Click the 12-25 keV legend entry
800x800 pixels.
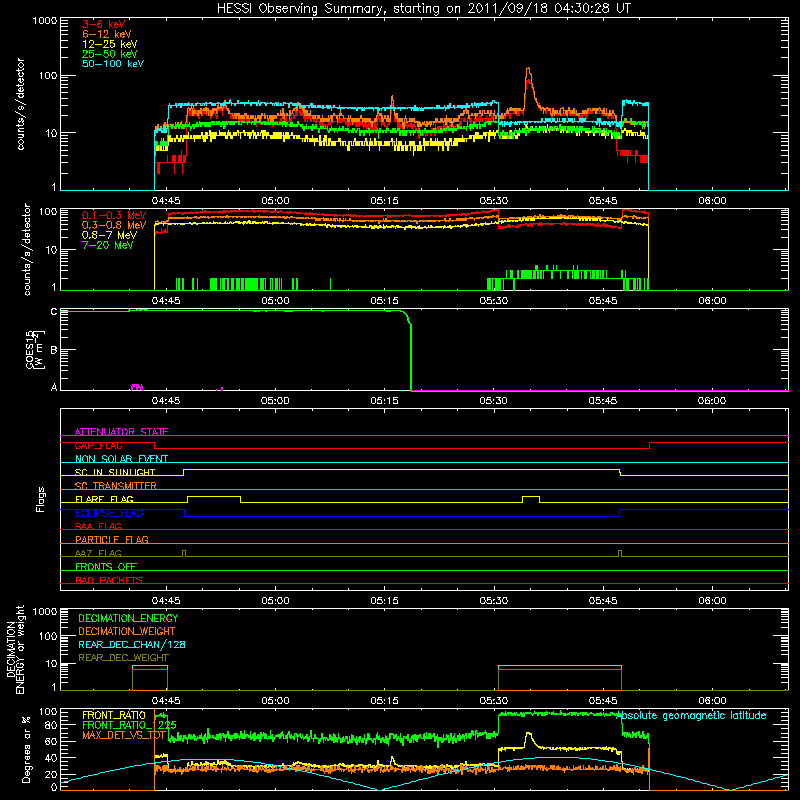click(110, 44)
